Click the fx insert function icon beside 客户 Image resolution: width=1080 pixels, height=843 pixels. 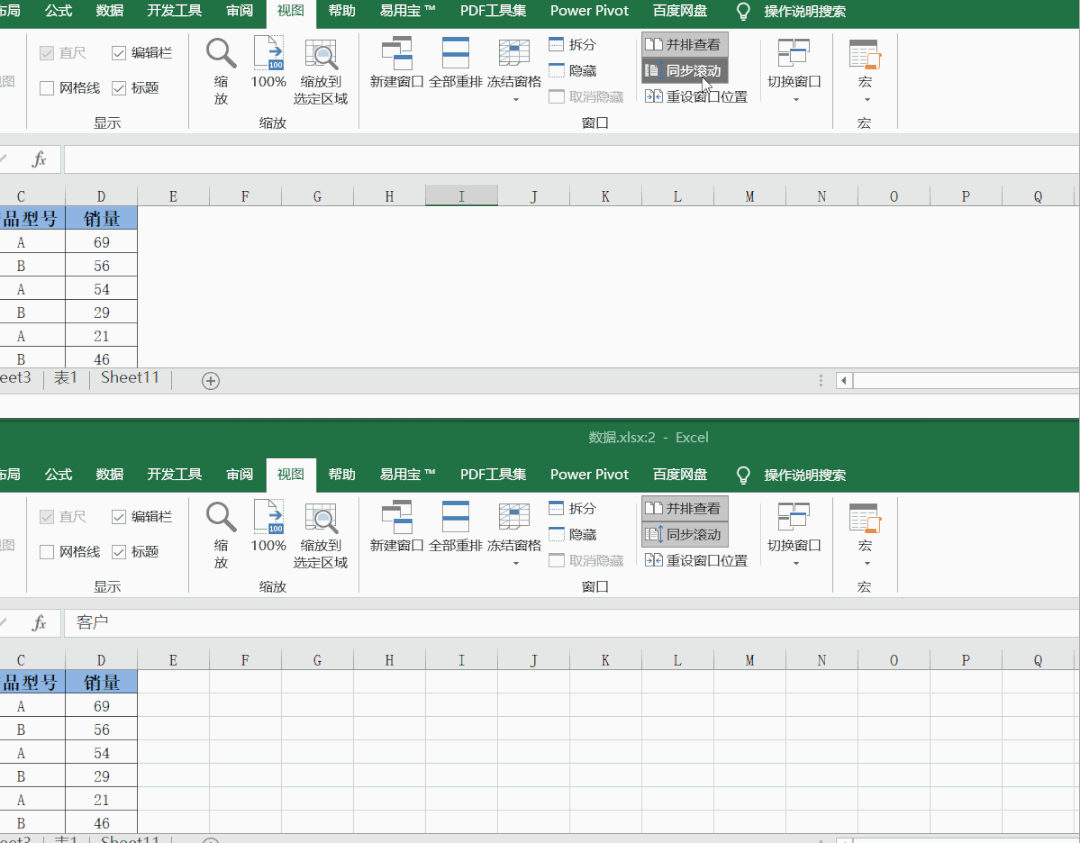(x=39, y=623)
